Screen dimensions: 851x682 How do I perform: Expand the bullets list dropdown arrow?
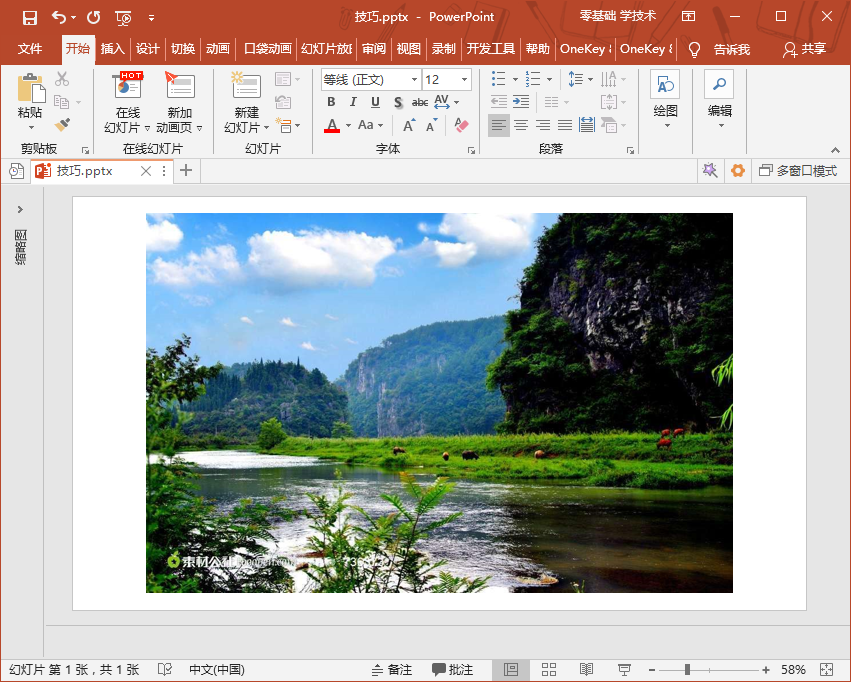(x=515, y=80)
